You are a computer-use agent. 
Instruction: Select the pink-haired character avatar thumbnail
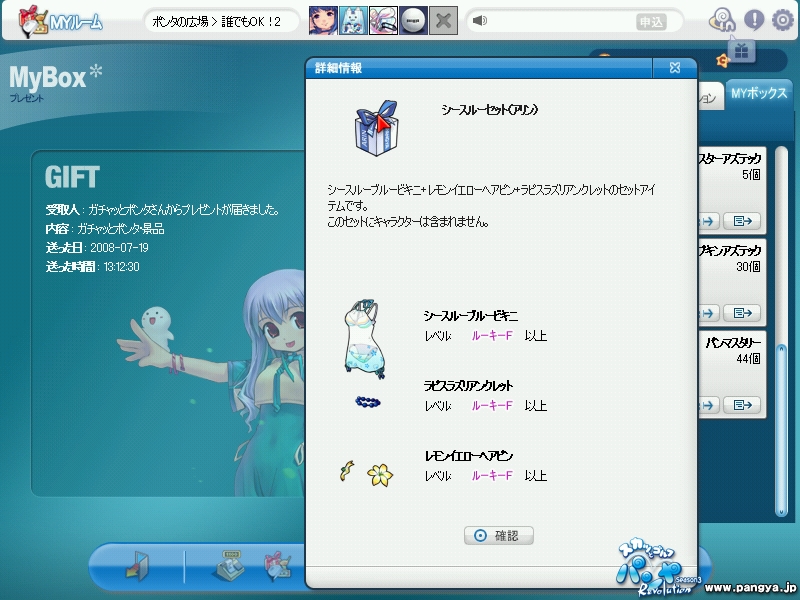coord(383,21)
